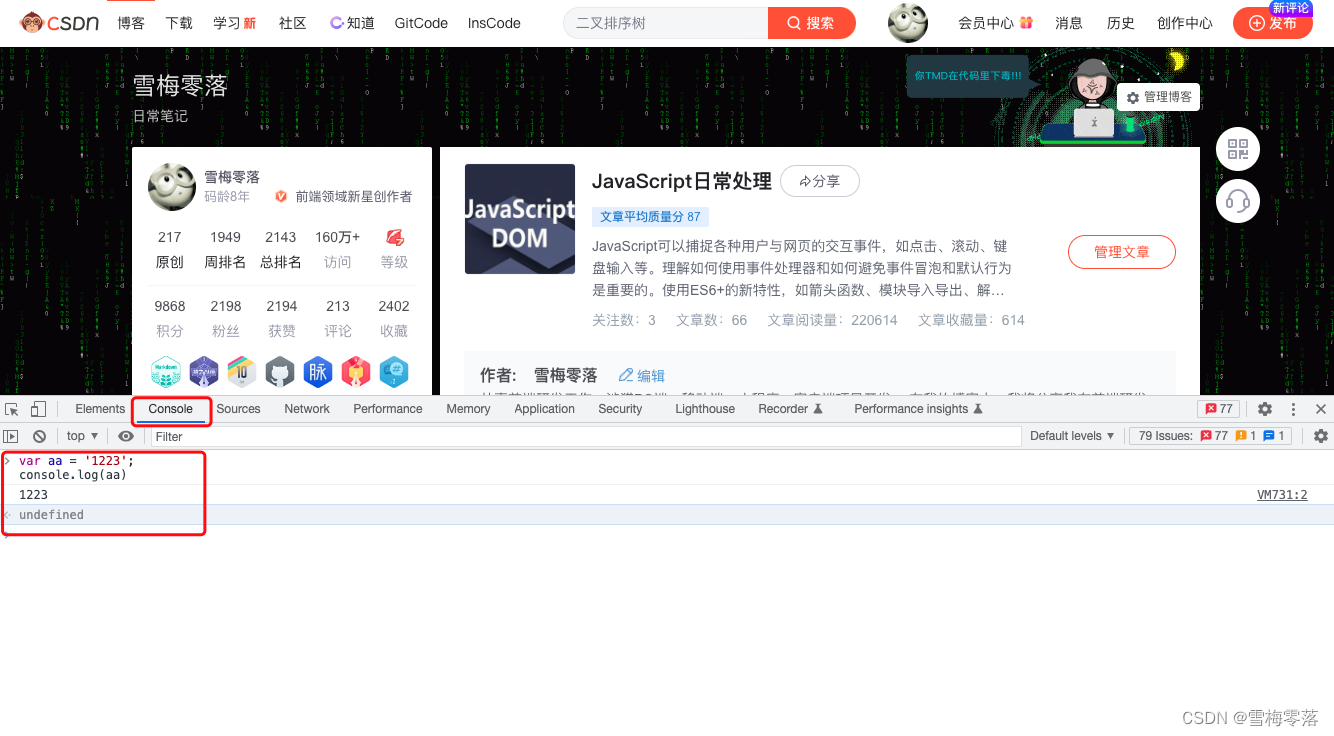Click the CSDN logo
Image resolution: width=1334 pixels, height=736 pixels.
[59, 22]
